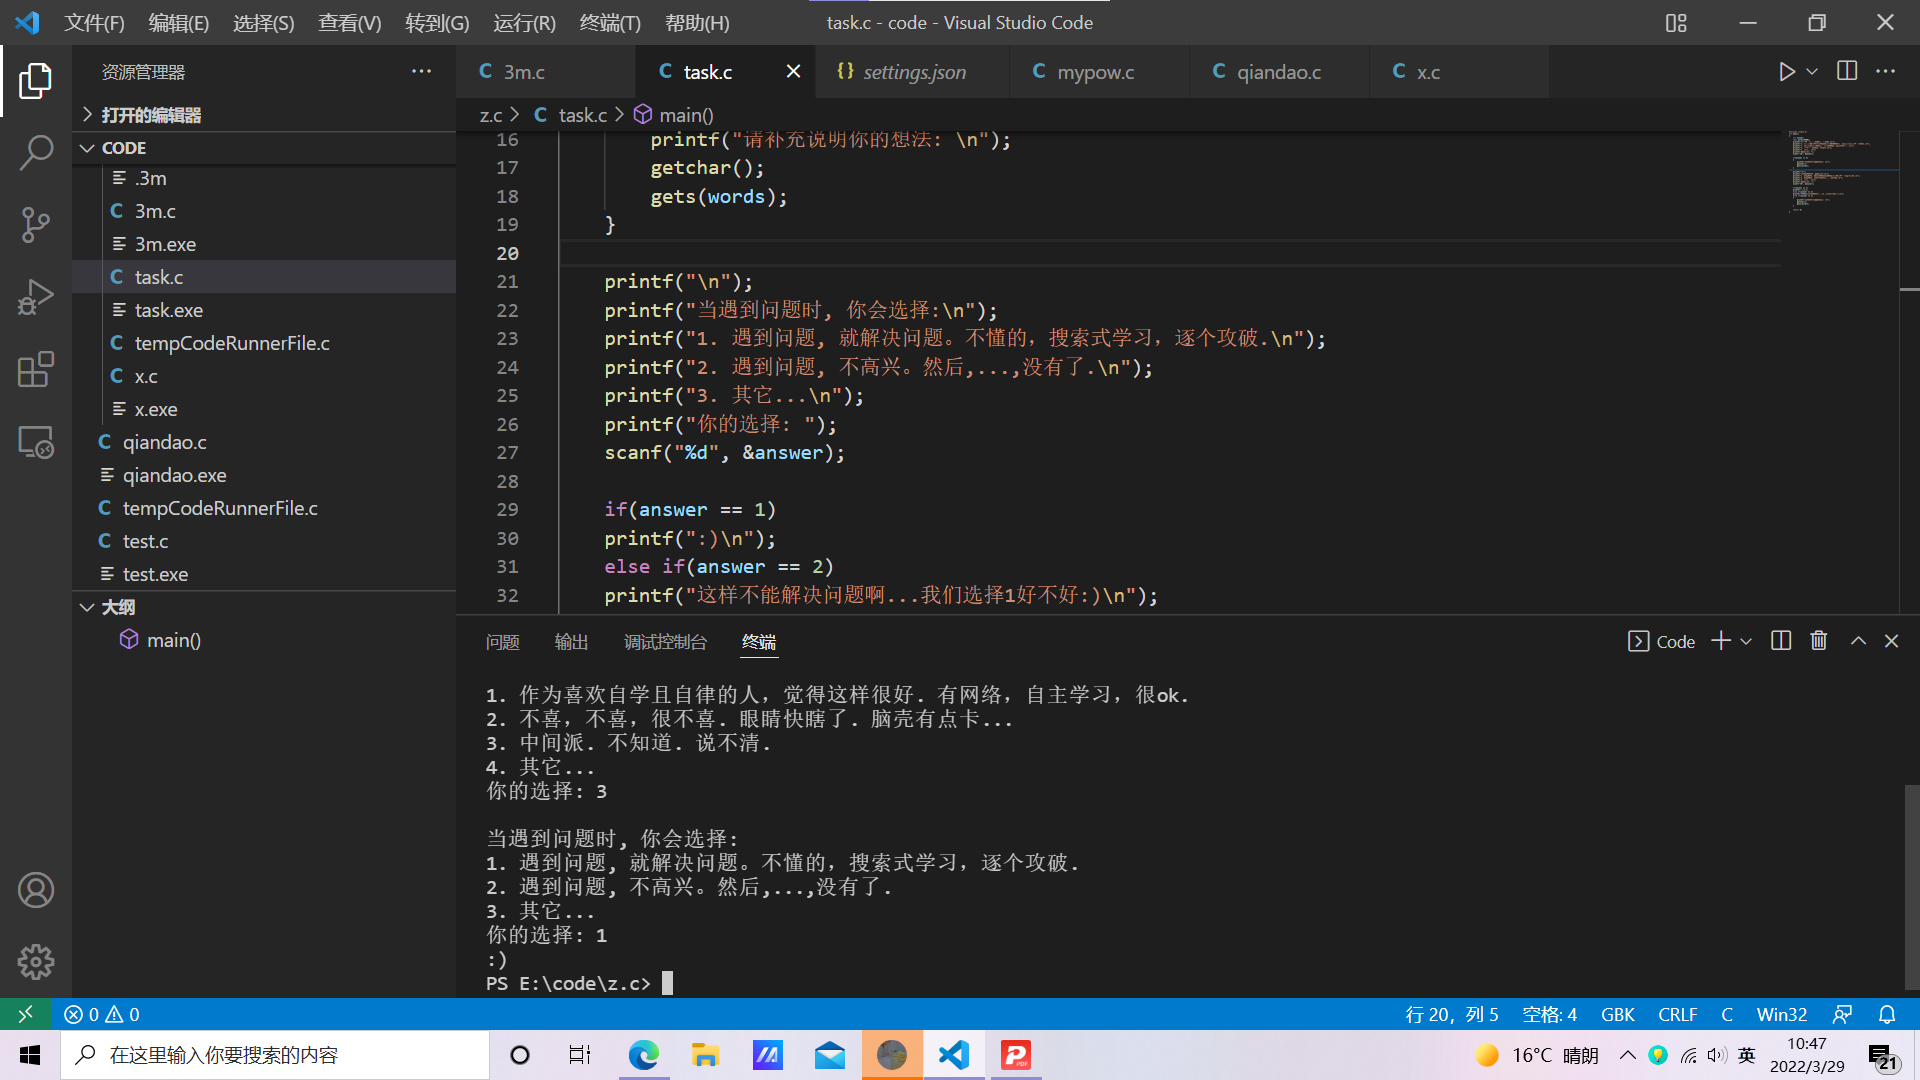Maximize the panel size chevron
The width and height of the screenshot is (1920, 1080).
1858,641
